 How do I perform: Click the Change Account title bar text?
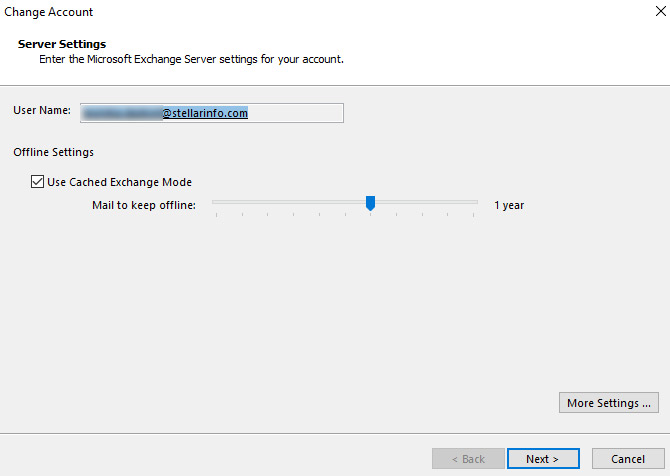49,12
